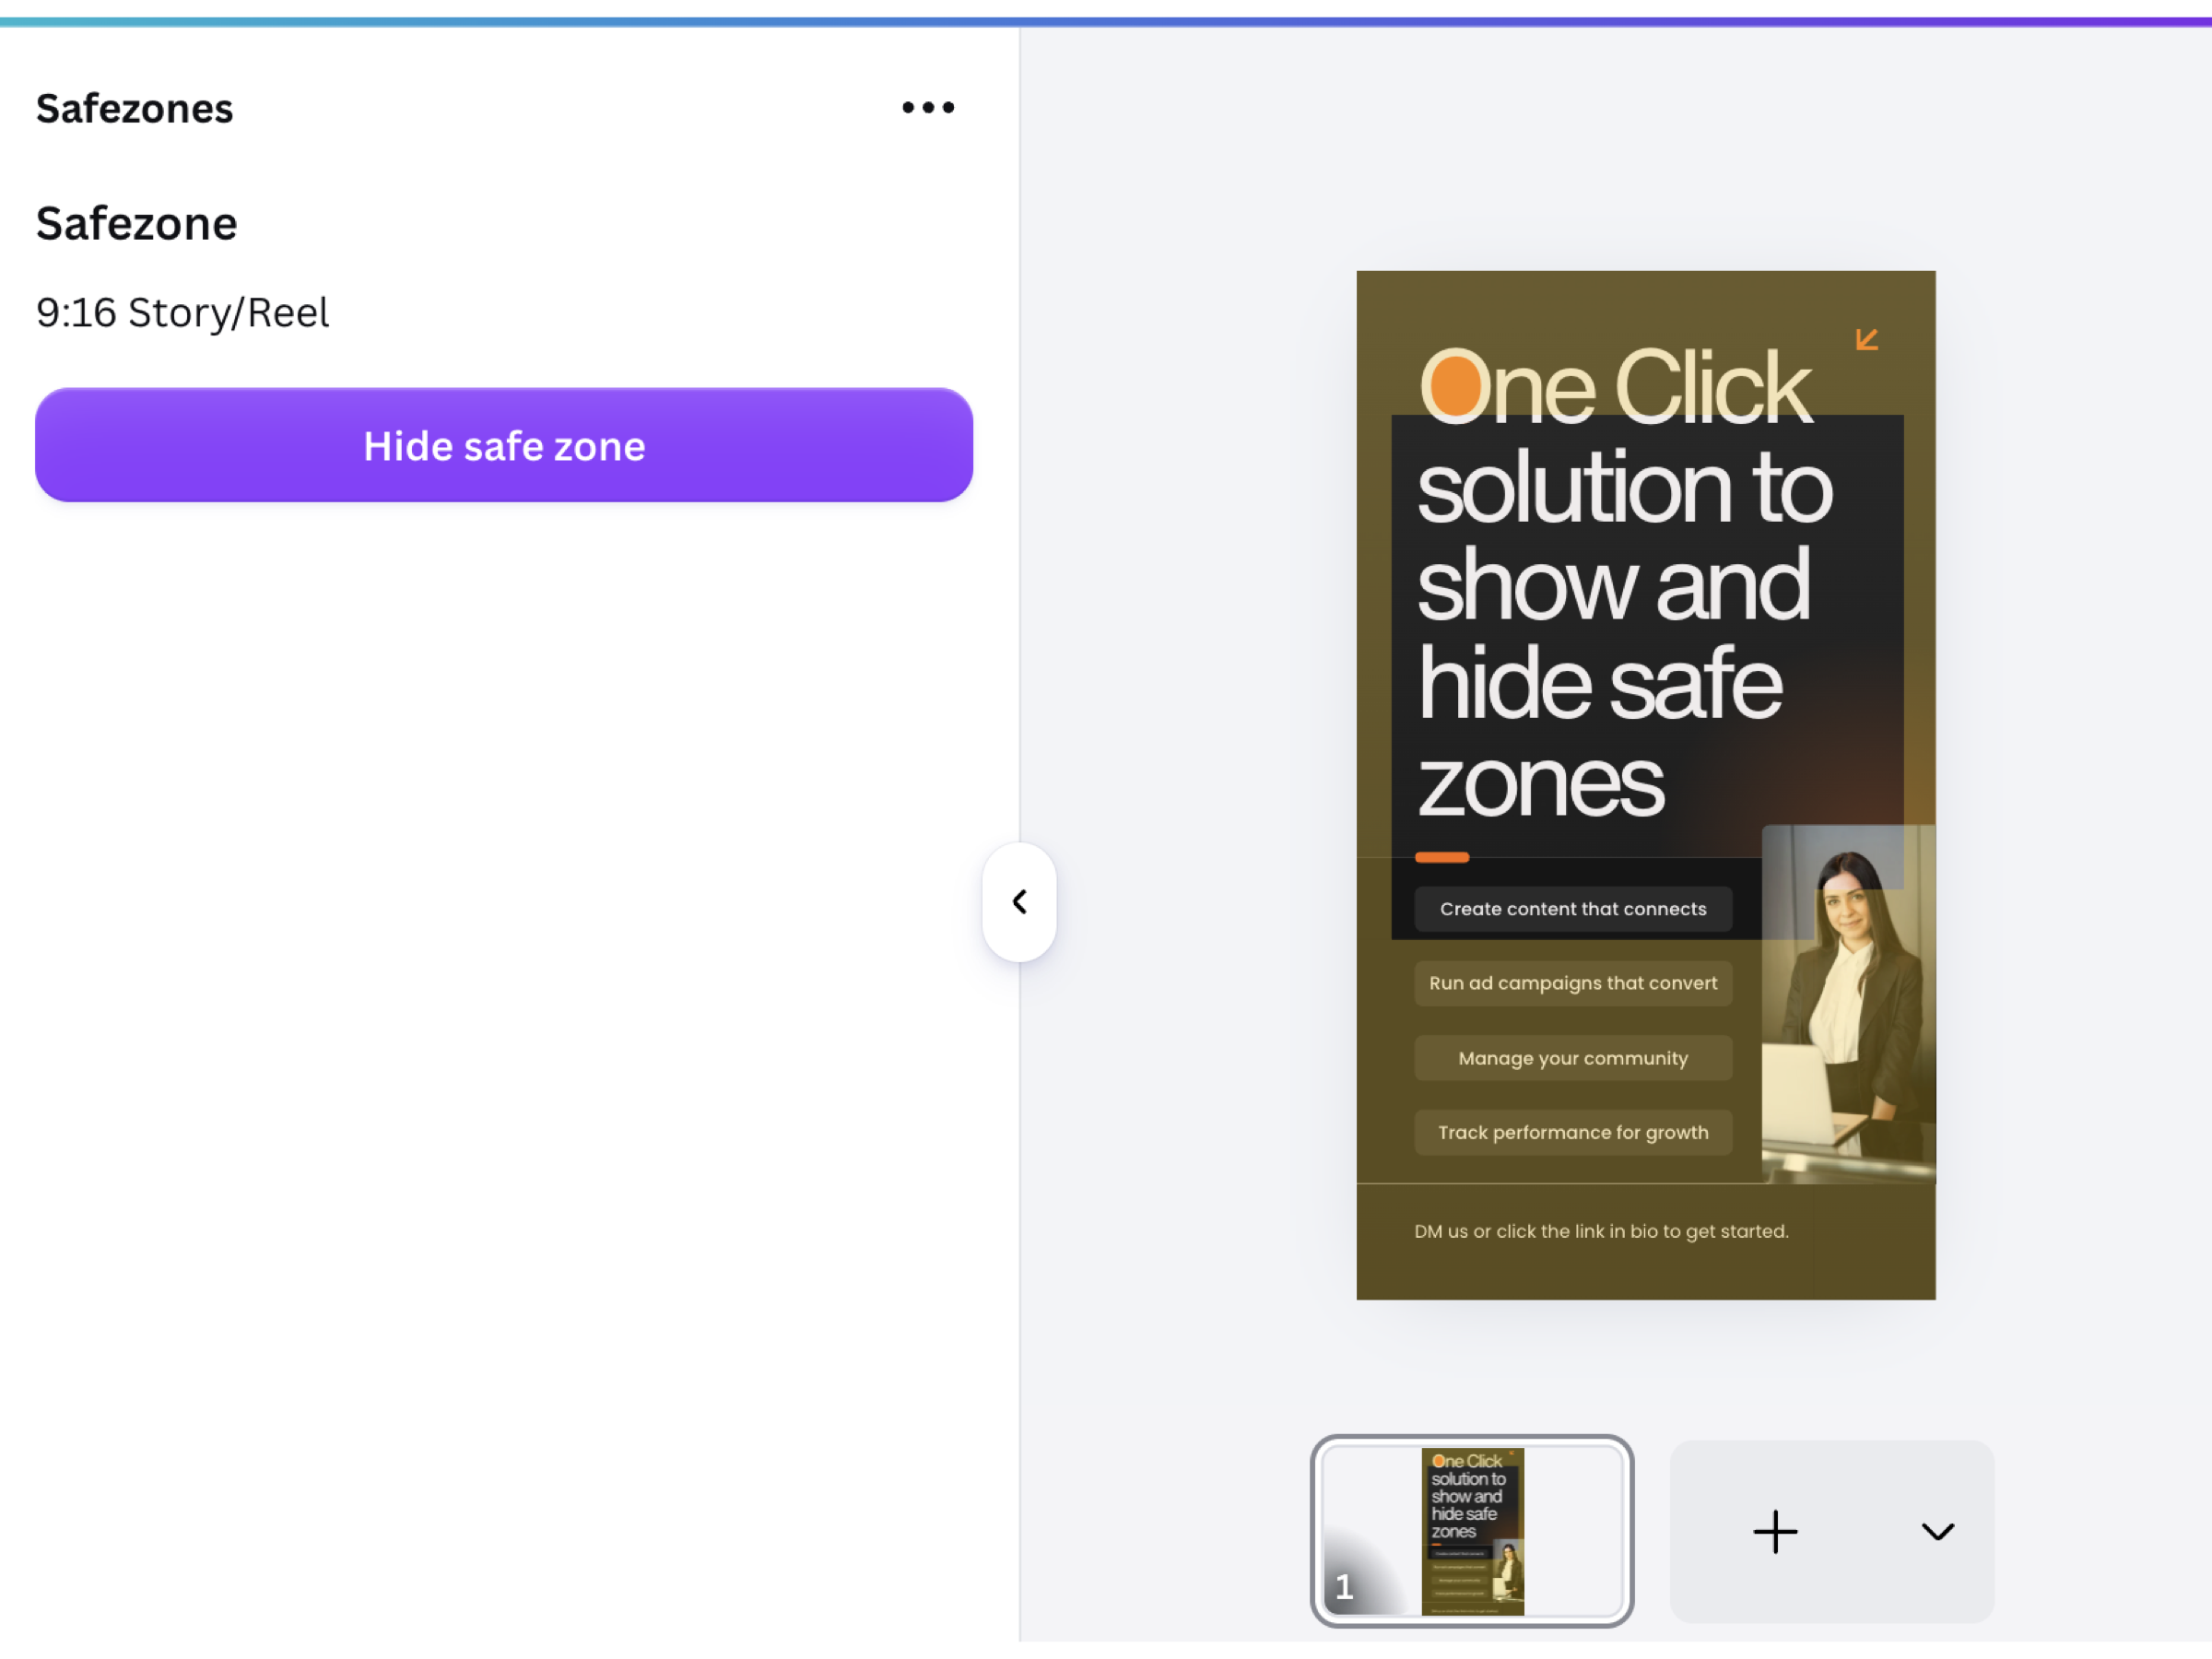Collapse the side panel with the chevron handle
The image size is (2212, 1659).
pos(1019,902)
